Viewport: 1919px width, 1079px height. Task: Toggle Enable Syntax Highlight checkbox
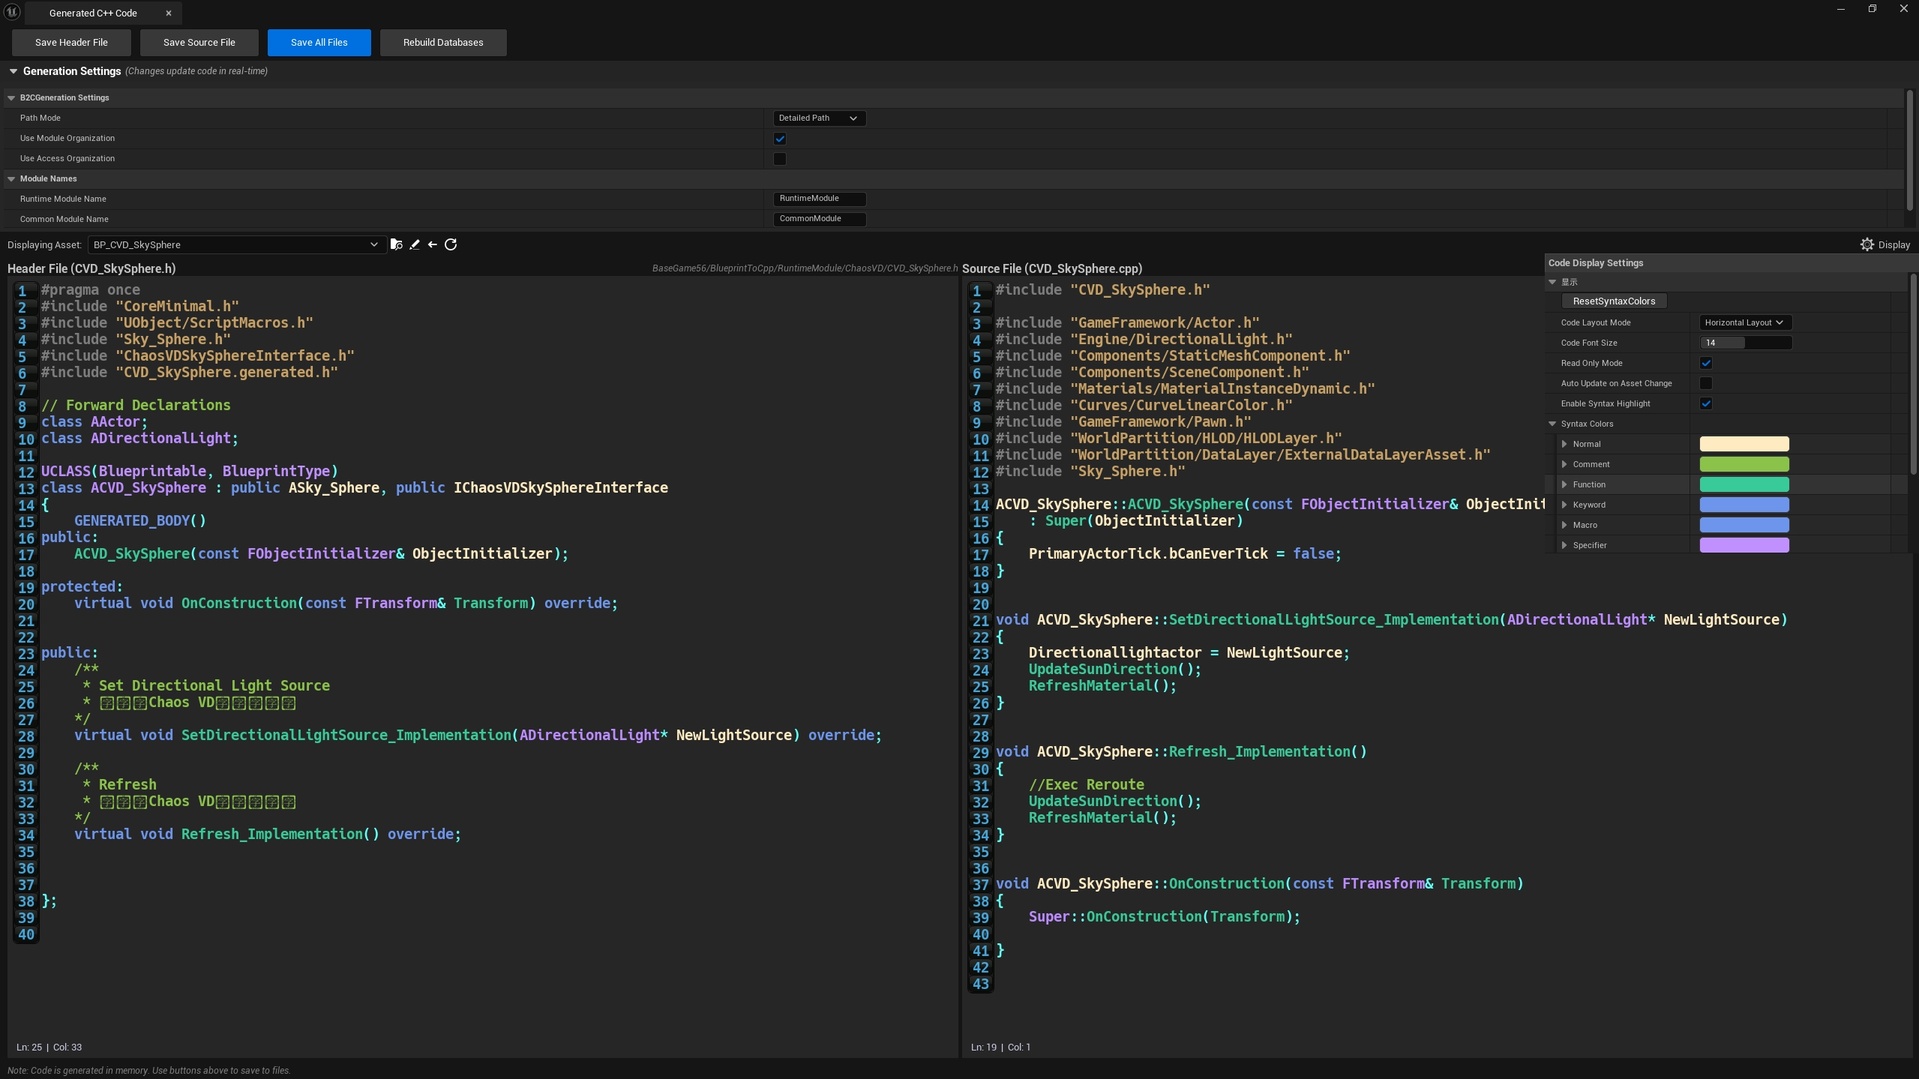tap(1706, 404)
